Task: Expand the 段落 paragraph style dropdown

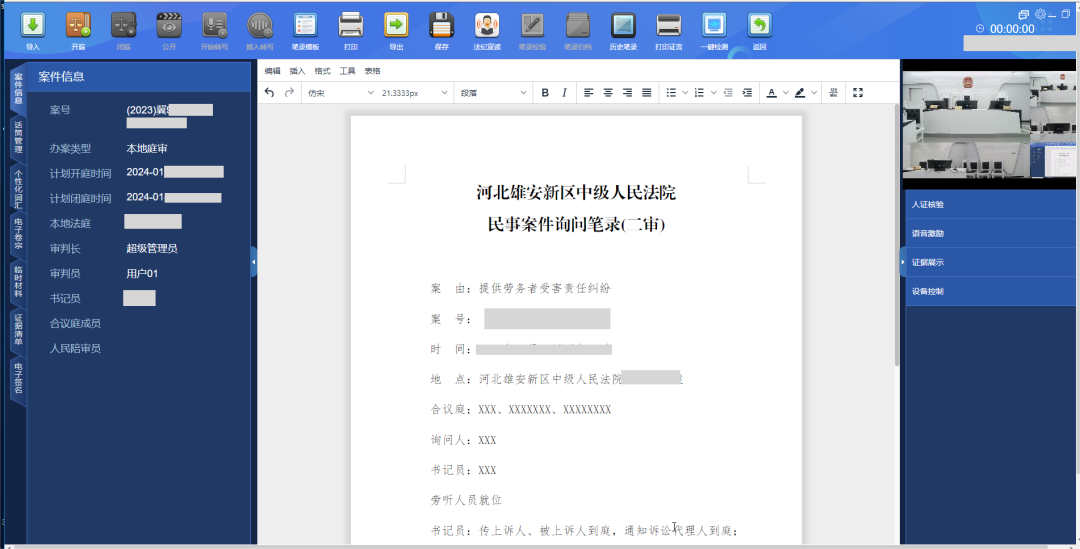Action: pos(493,93)
